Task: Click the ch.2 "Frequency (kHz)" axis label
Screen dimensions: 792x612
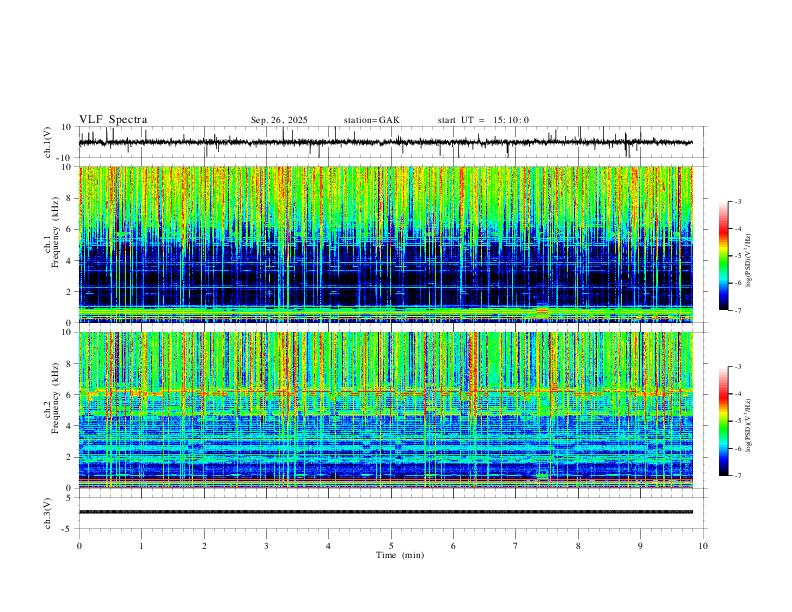Action: pos(56,398)
